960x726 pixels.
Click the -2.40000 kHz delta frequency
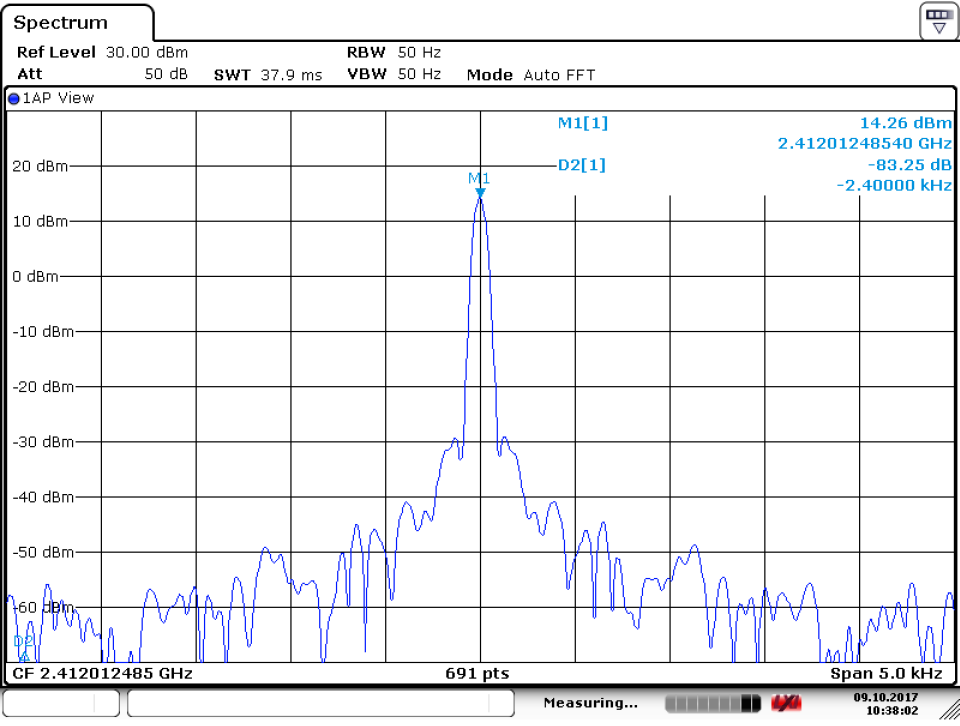click(894, 185)
